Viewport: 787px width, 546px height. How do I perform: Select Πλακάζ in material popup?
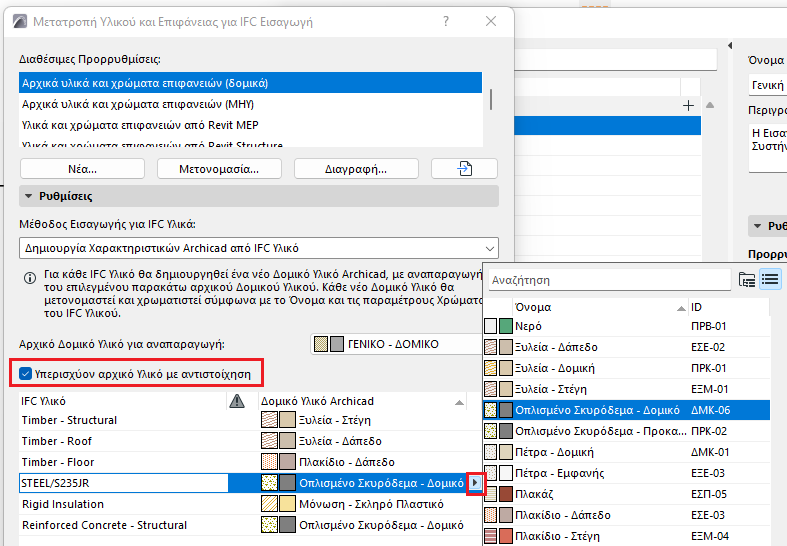click(626, 494)
